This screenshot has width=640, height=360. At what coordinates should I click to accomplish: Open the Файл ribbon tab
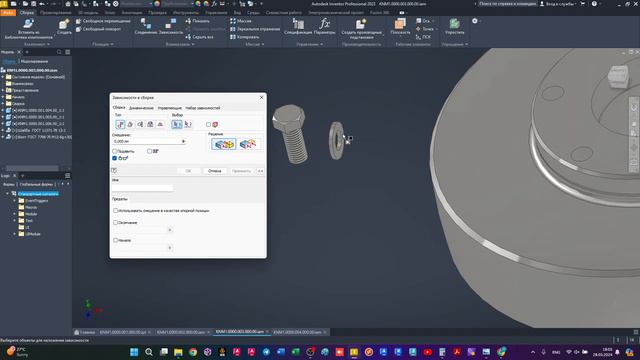click(x=8, y=13)
